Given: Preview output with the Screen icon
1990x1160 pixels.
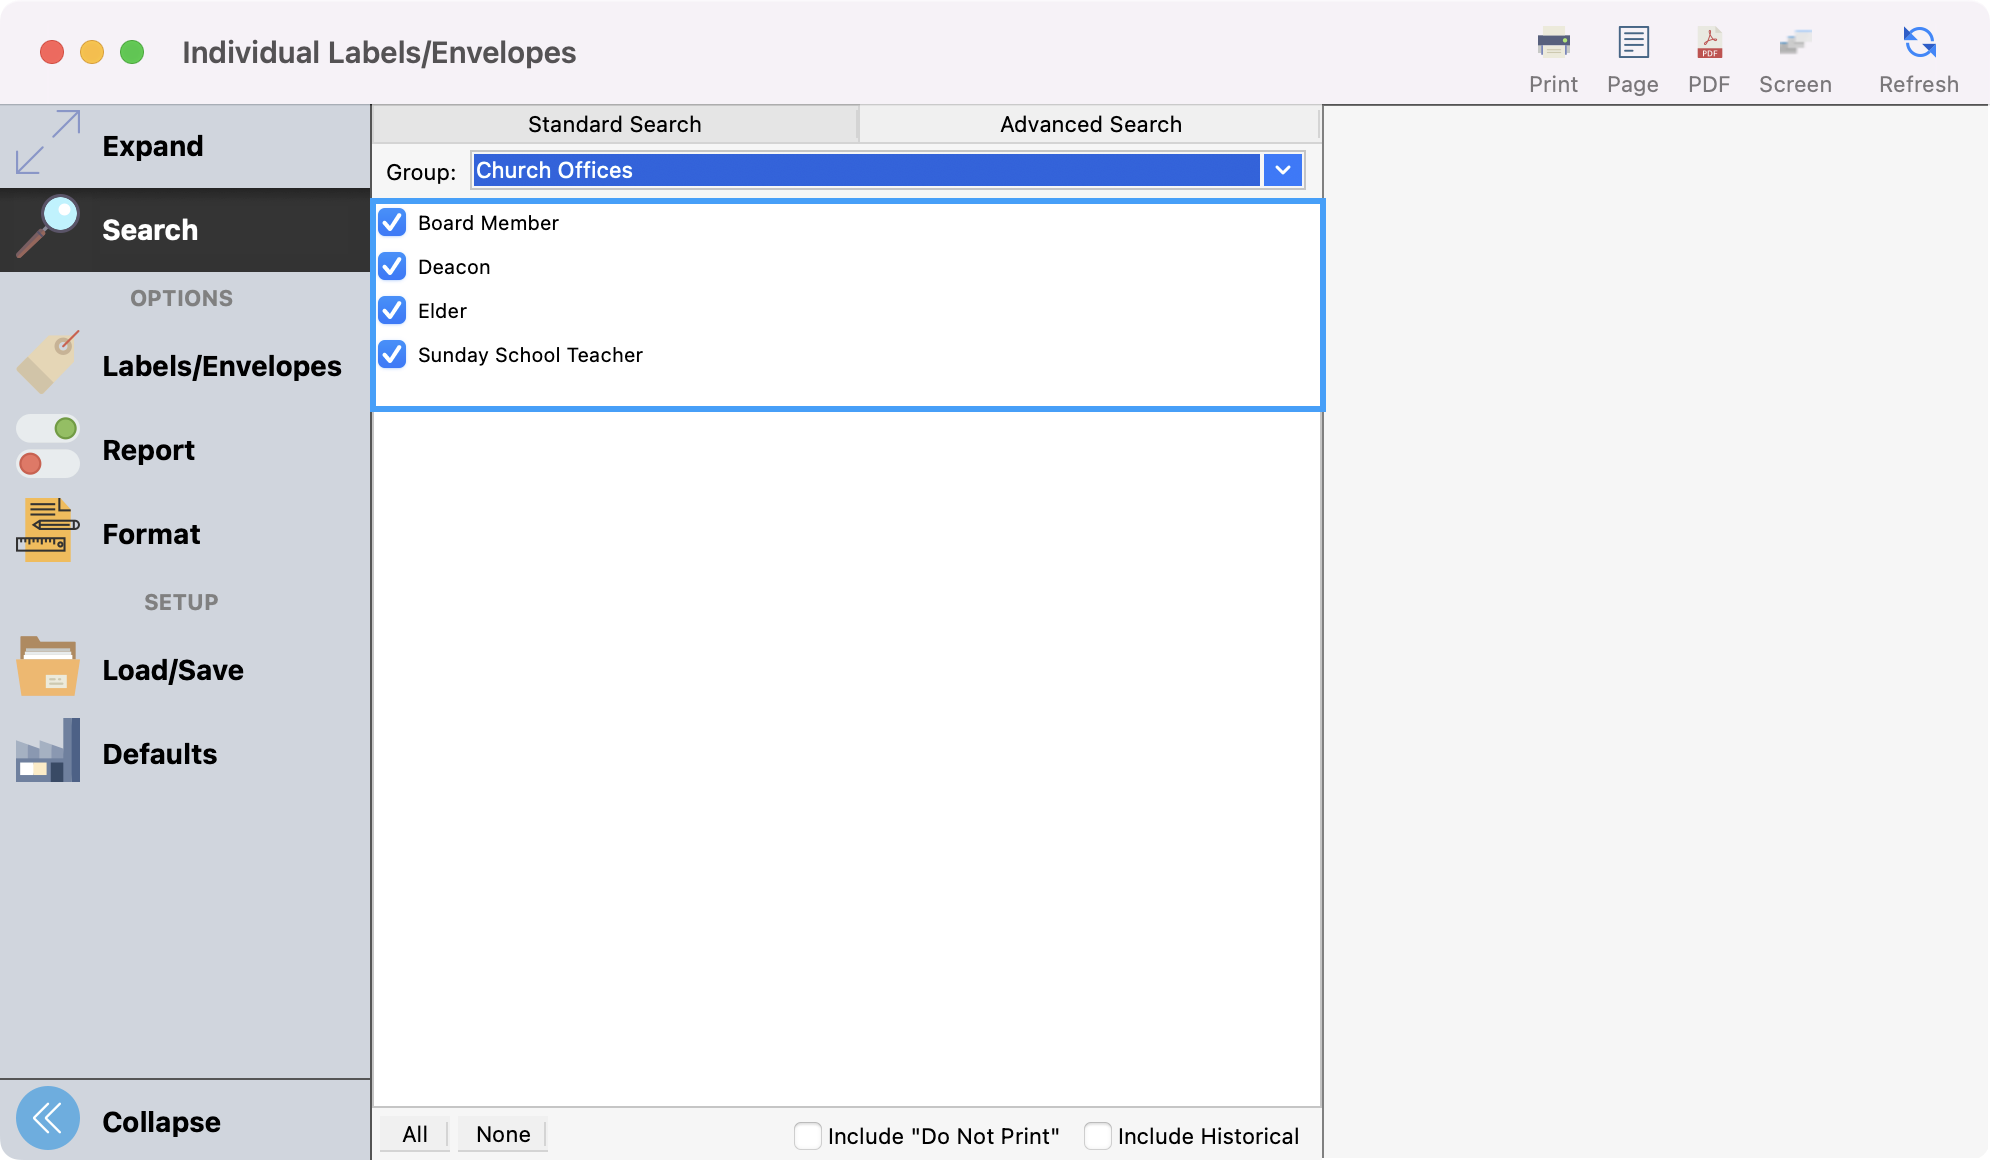Looking at the screenshot, I should 1795,45.
